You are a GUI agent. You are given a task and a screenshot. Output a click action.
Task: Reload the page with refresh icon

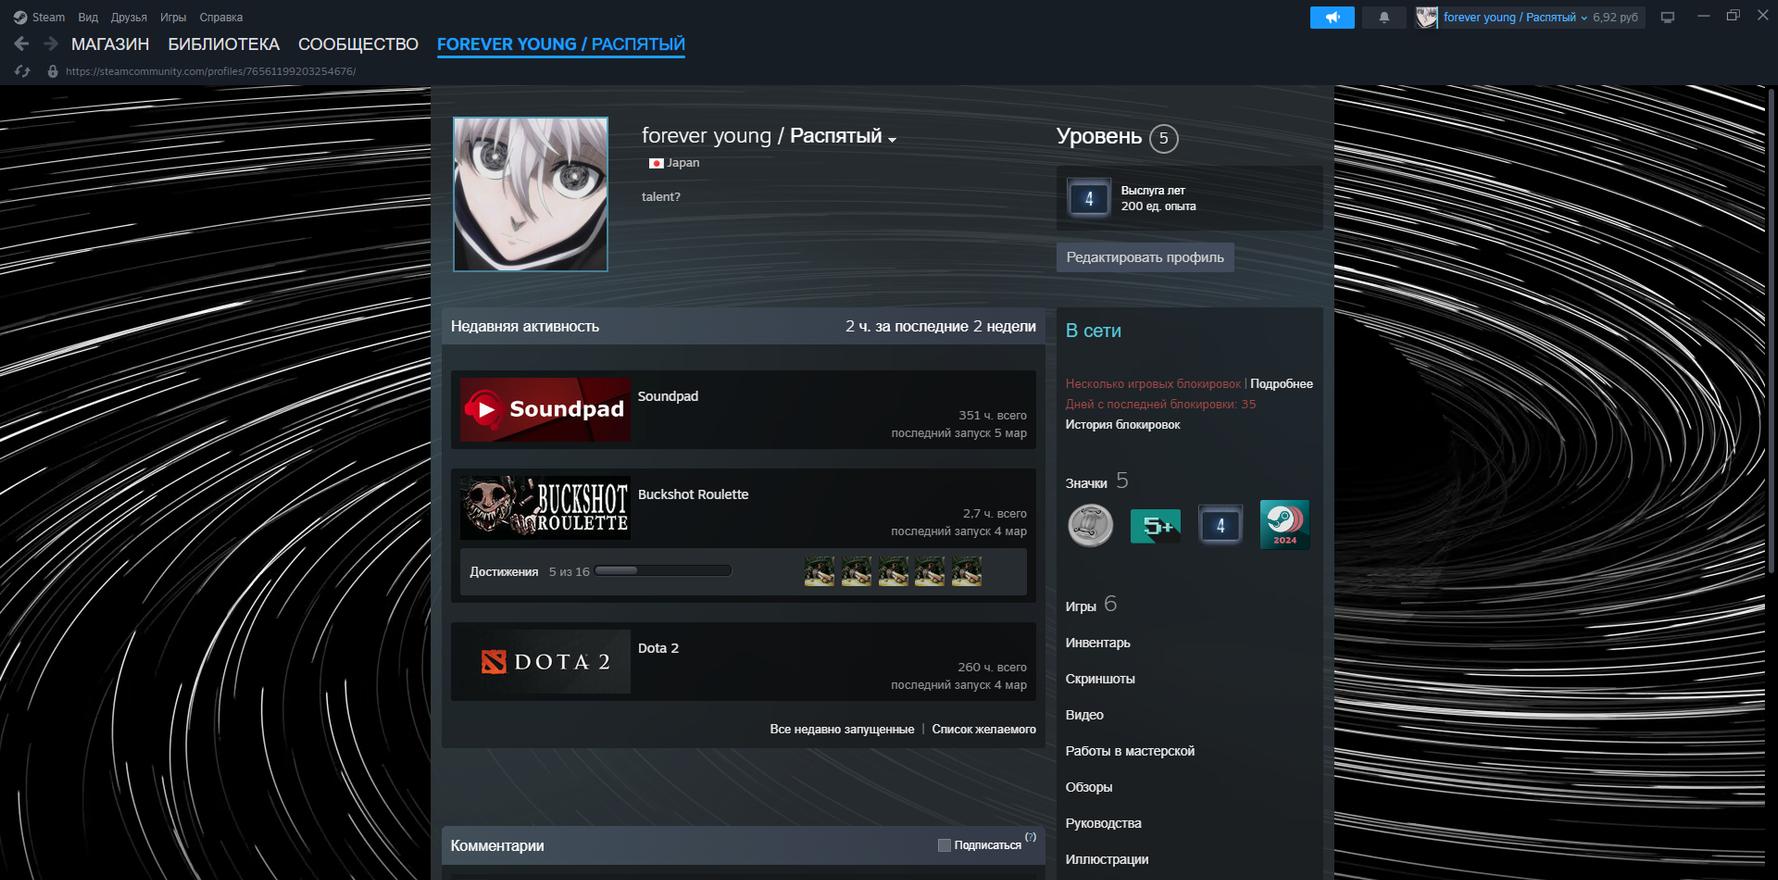21,71
